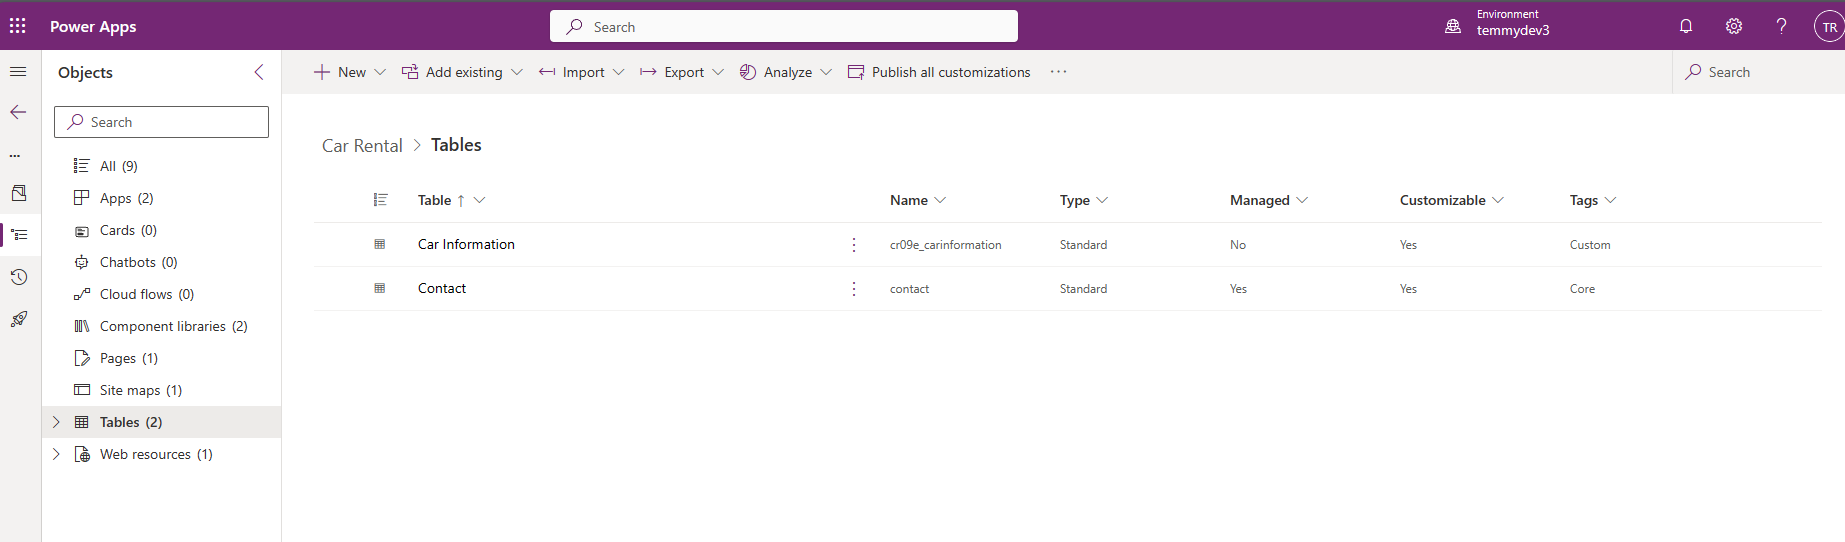Open the Customizable column dropdown
The image size is (1845, 542).
click(x=1498, y=200)
